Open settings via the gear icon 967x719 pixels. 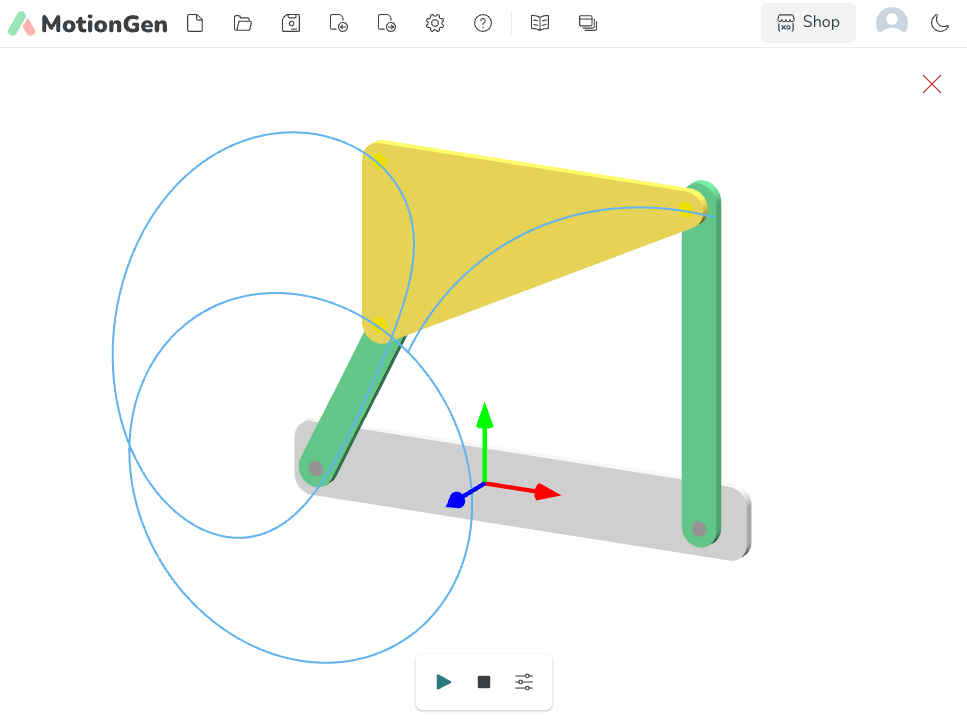pos(435,23)
